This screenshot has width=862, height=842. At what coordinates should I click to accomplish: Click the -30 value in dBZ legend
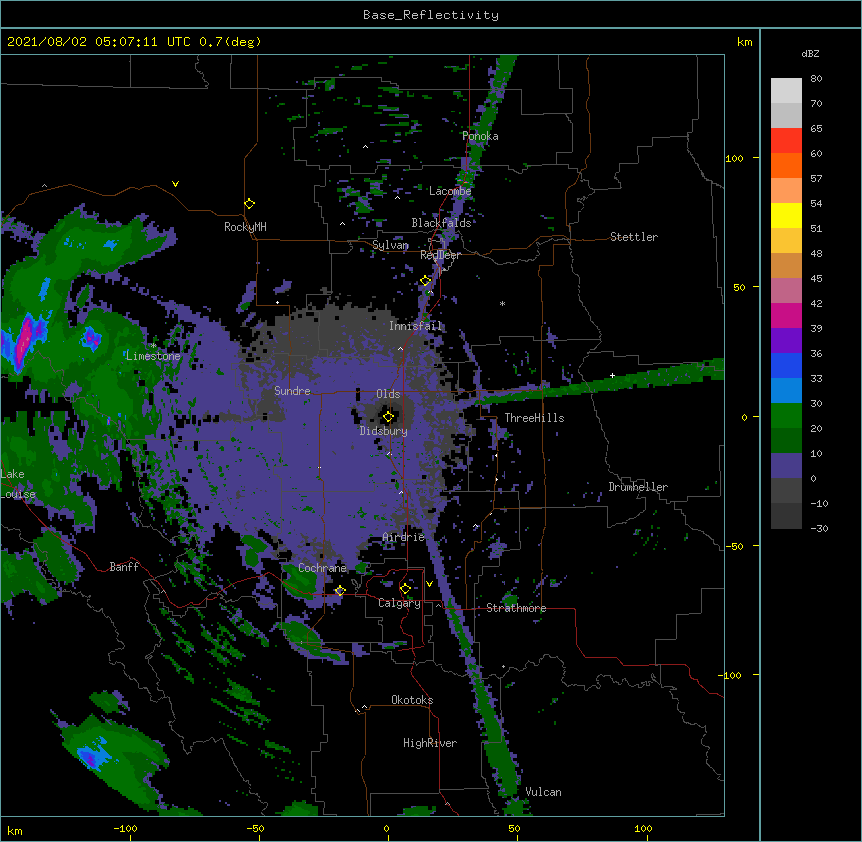tap(819, 528)
